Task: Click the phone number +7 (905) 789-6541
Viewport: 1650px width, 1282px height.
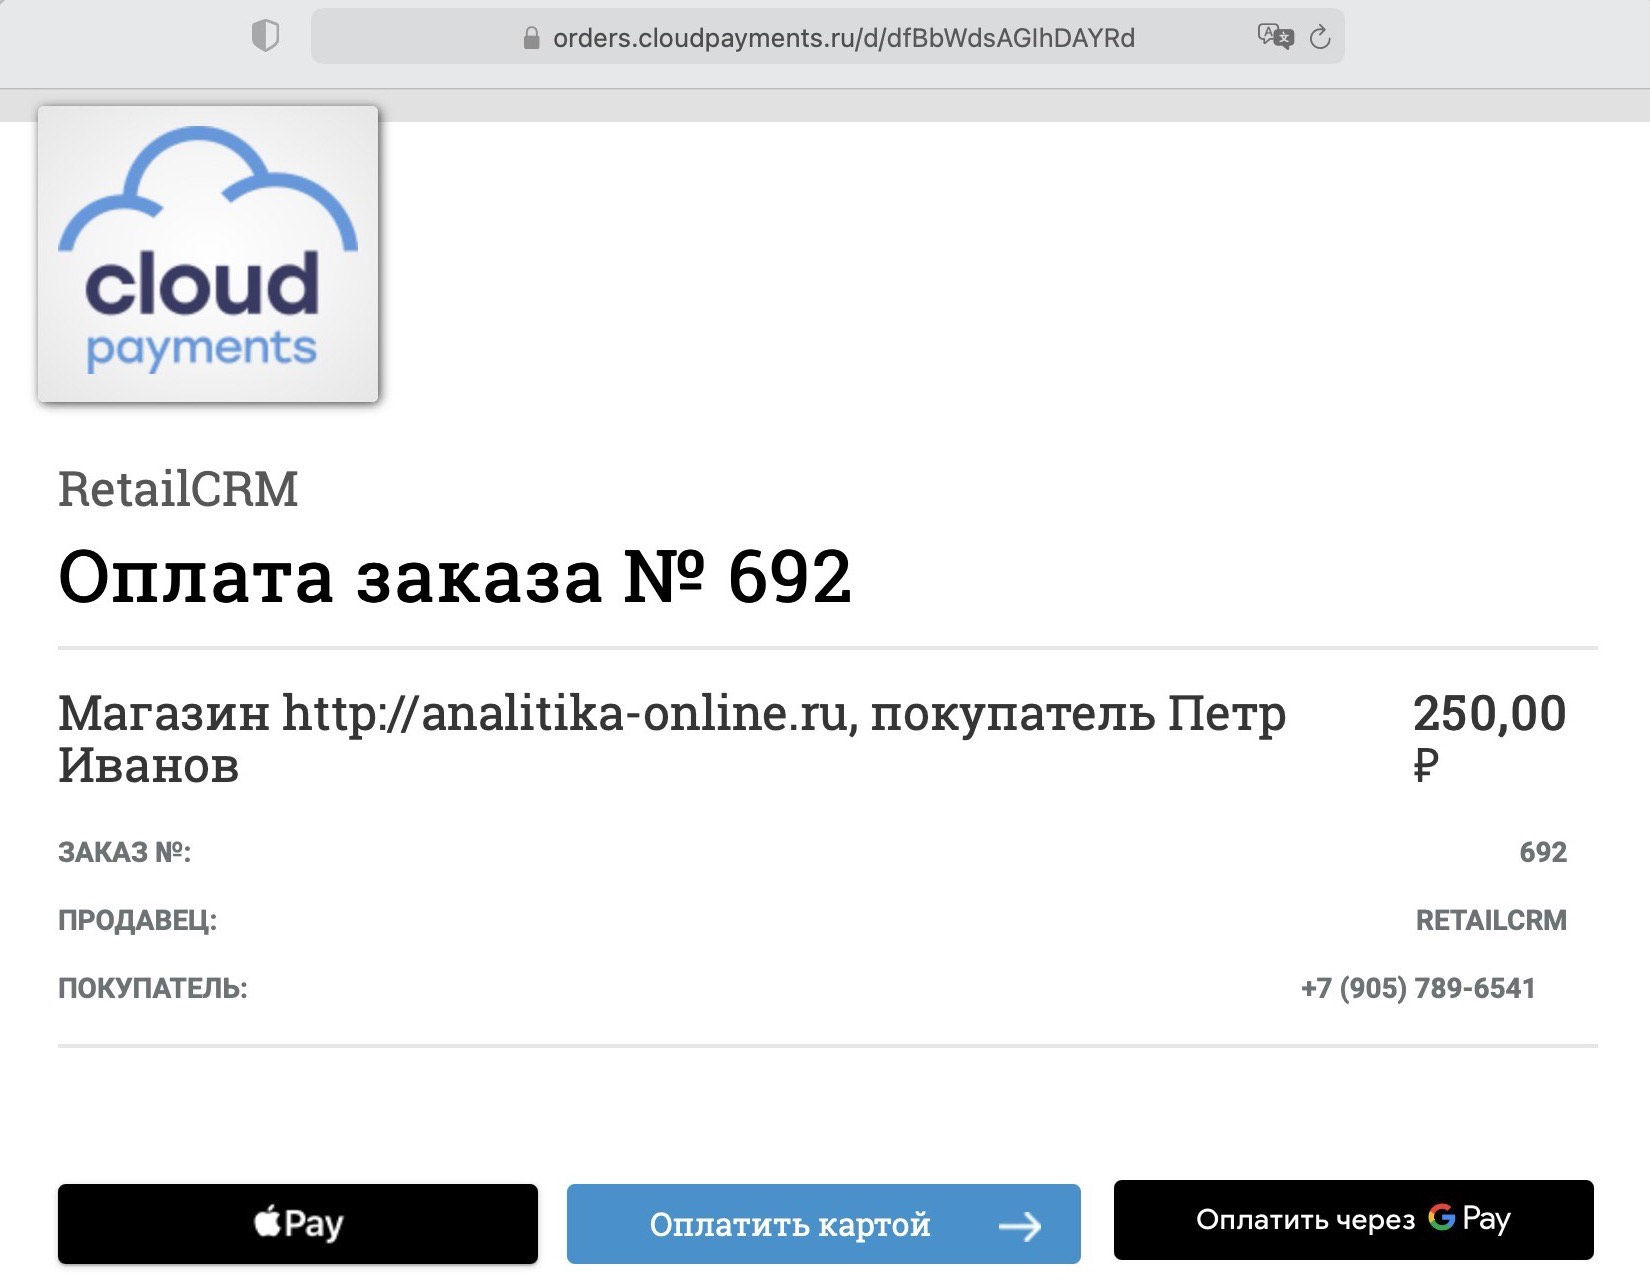Action: (x=1418, y=988)
